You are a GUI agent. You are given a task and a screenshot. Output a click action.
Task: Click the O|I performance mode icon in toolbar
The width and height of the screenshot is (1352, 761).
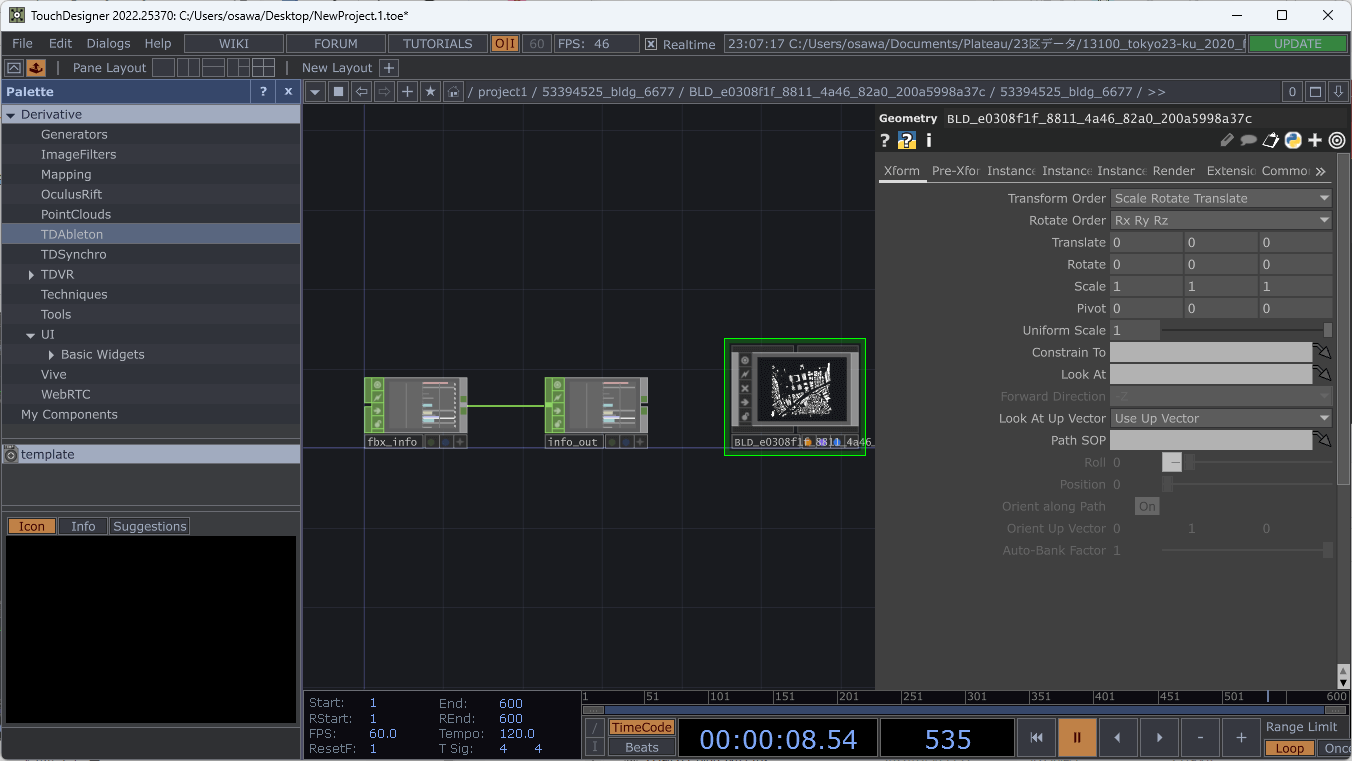pos(507,43)
